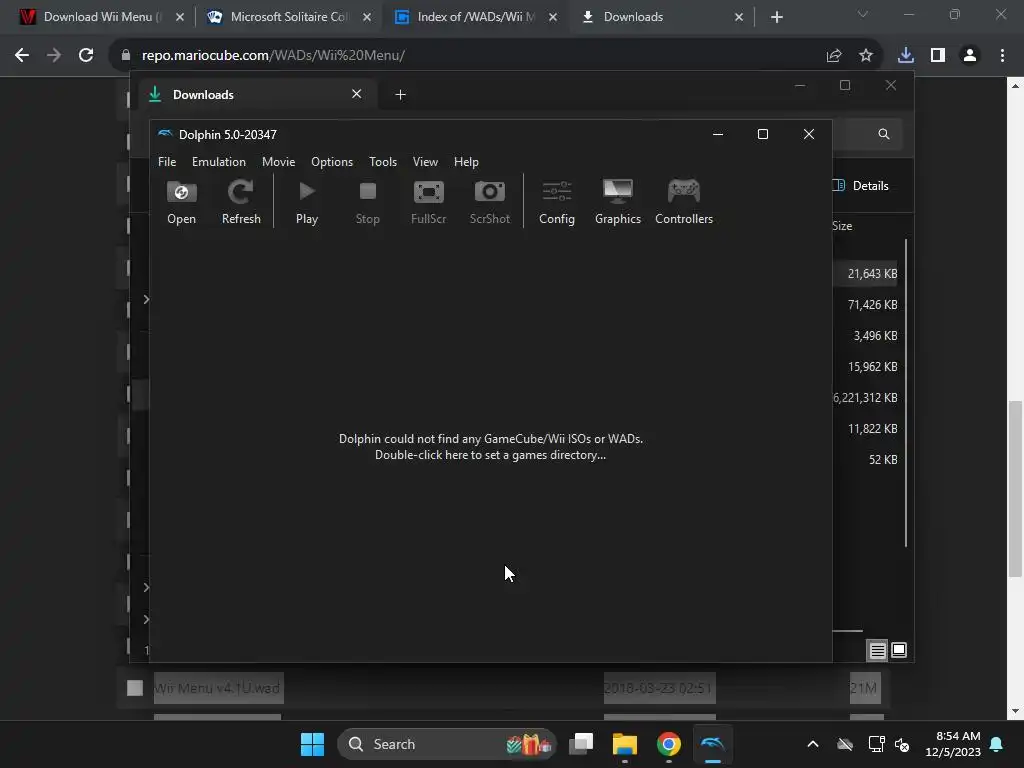Open the File menu
1024x768 pixels.
pyautogui.click(x=167, y=161)
